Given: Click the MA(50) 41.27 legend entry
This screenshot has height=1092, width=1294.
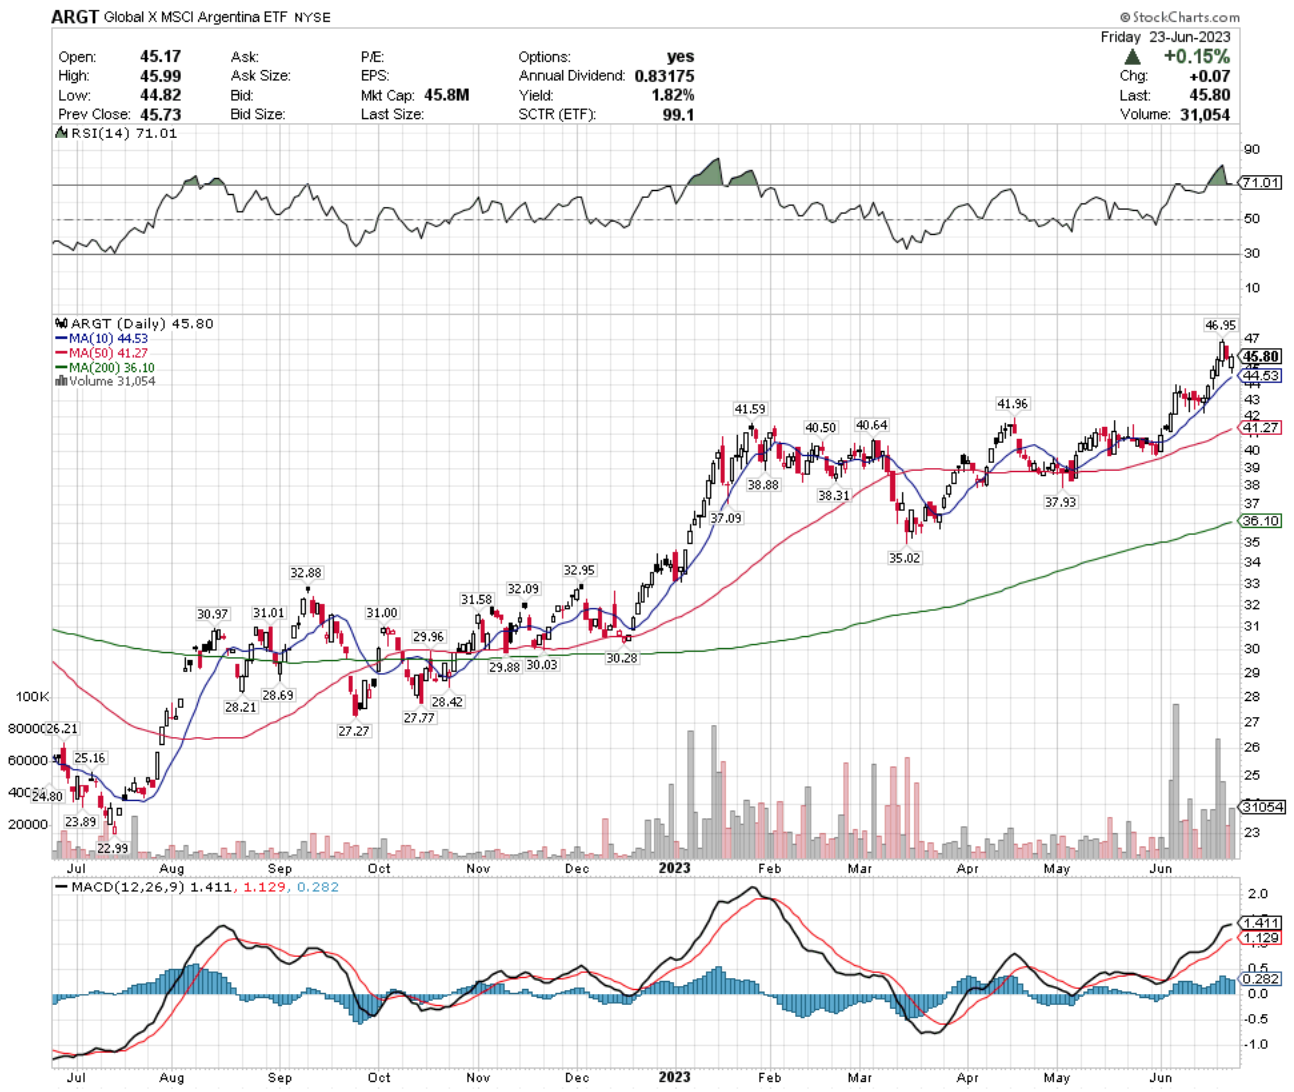Looking at the screenshot, I should (102, 353).
